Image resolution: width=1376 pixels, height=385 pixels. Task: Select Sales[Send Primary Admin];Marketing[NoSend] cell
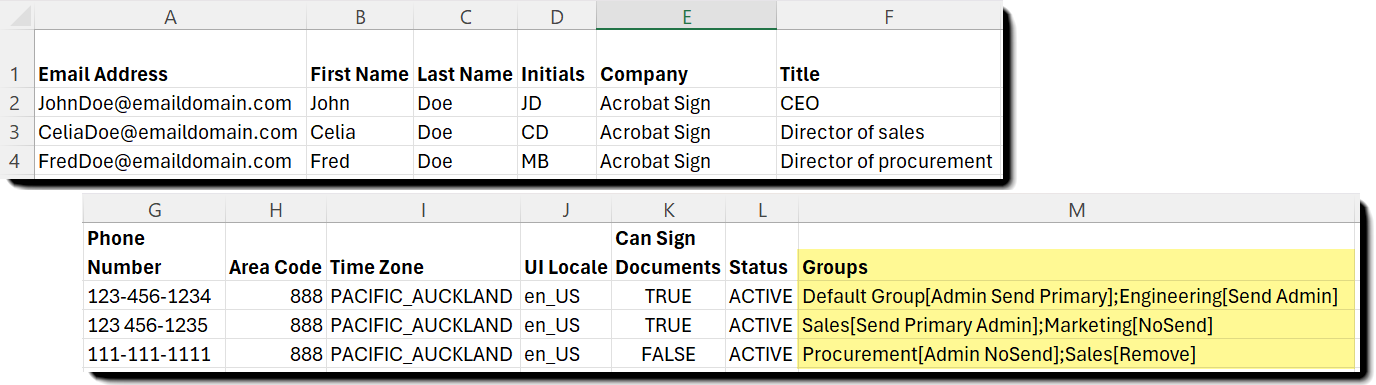1076,325
